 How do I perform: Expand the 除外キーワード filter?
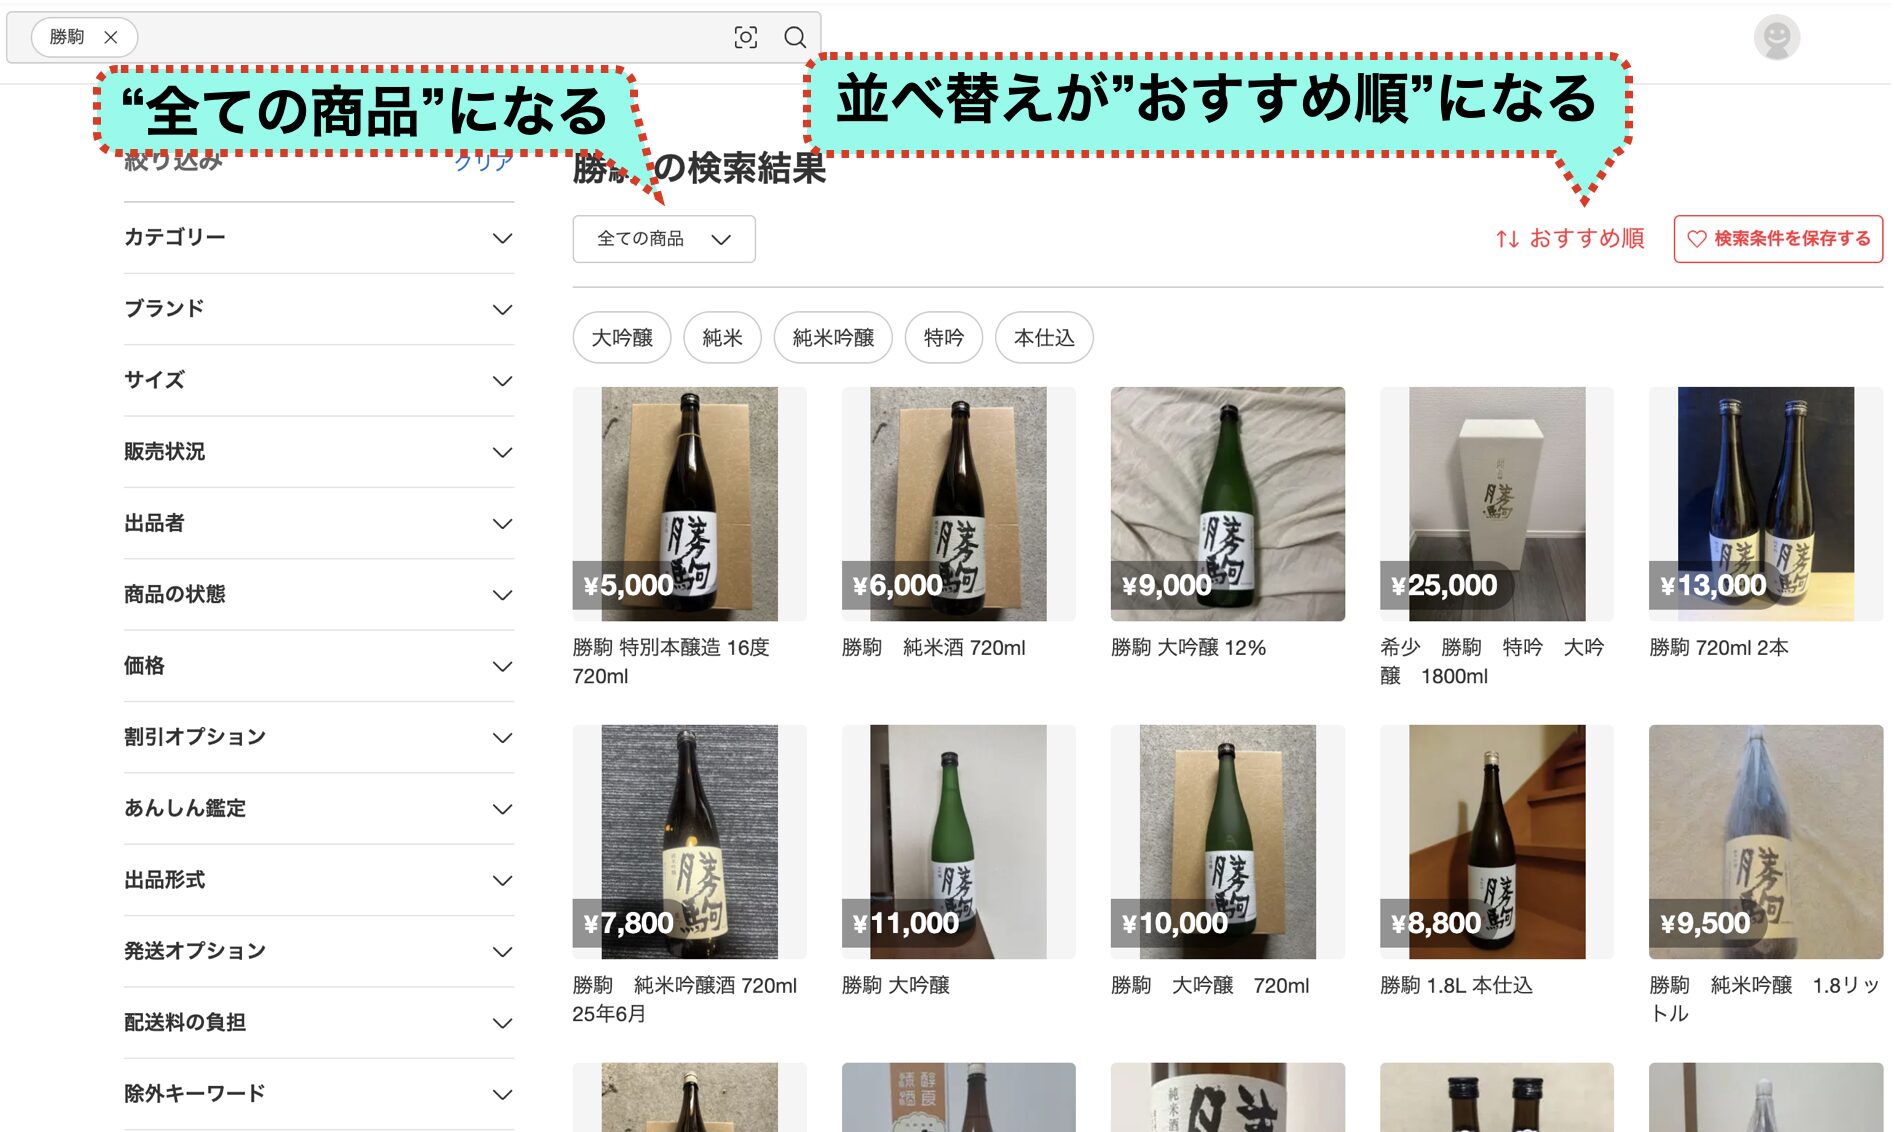(x=319, y=1094)
